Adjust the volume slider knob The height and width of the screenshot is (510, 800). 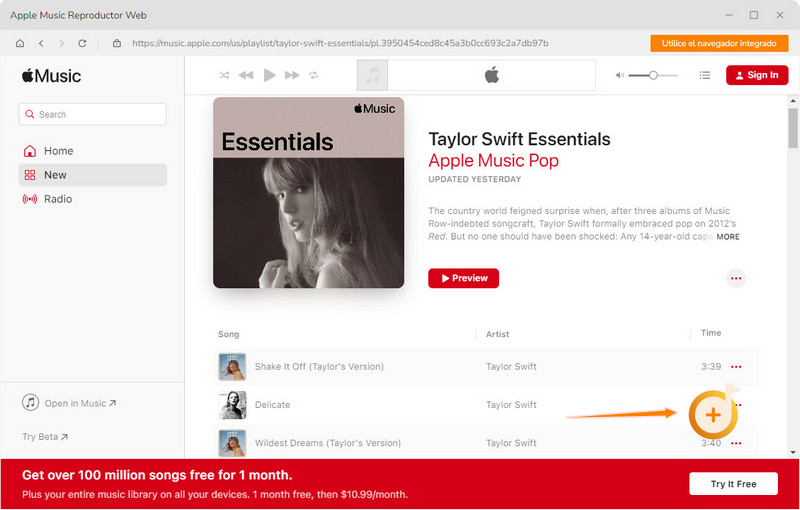[653, 75]
